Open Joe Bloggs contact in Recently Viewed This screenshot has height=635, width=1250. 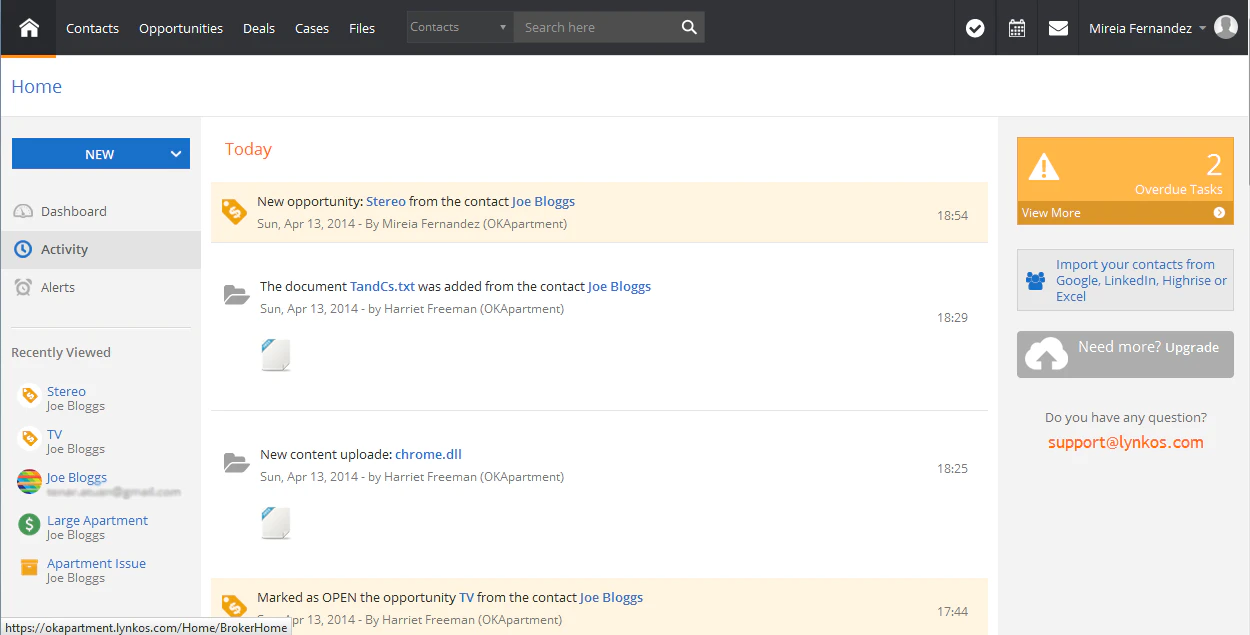click(x=77, y=477)
